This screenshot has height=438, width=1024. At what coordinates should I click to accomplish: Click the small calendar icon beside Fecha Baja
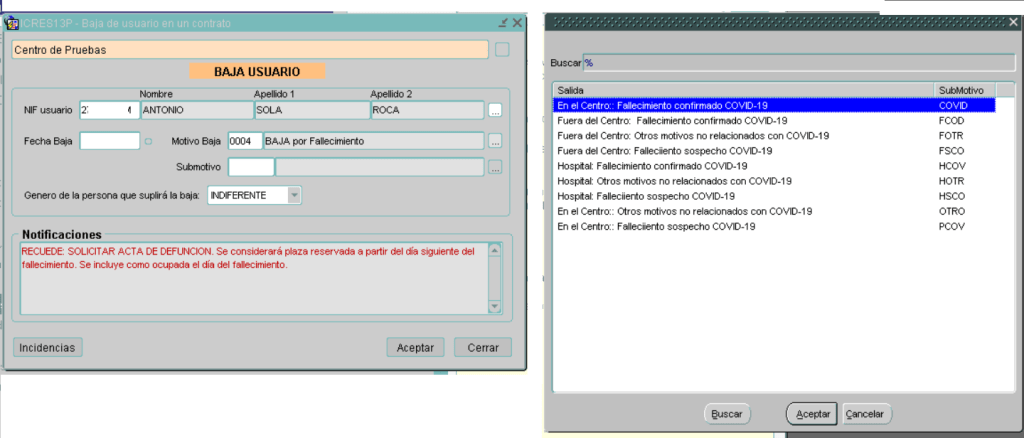(149, 141)
